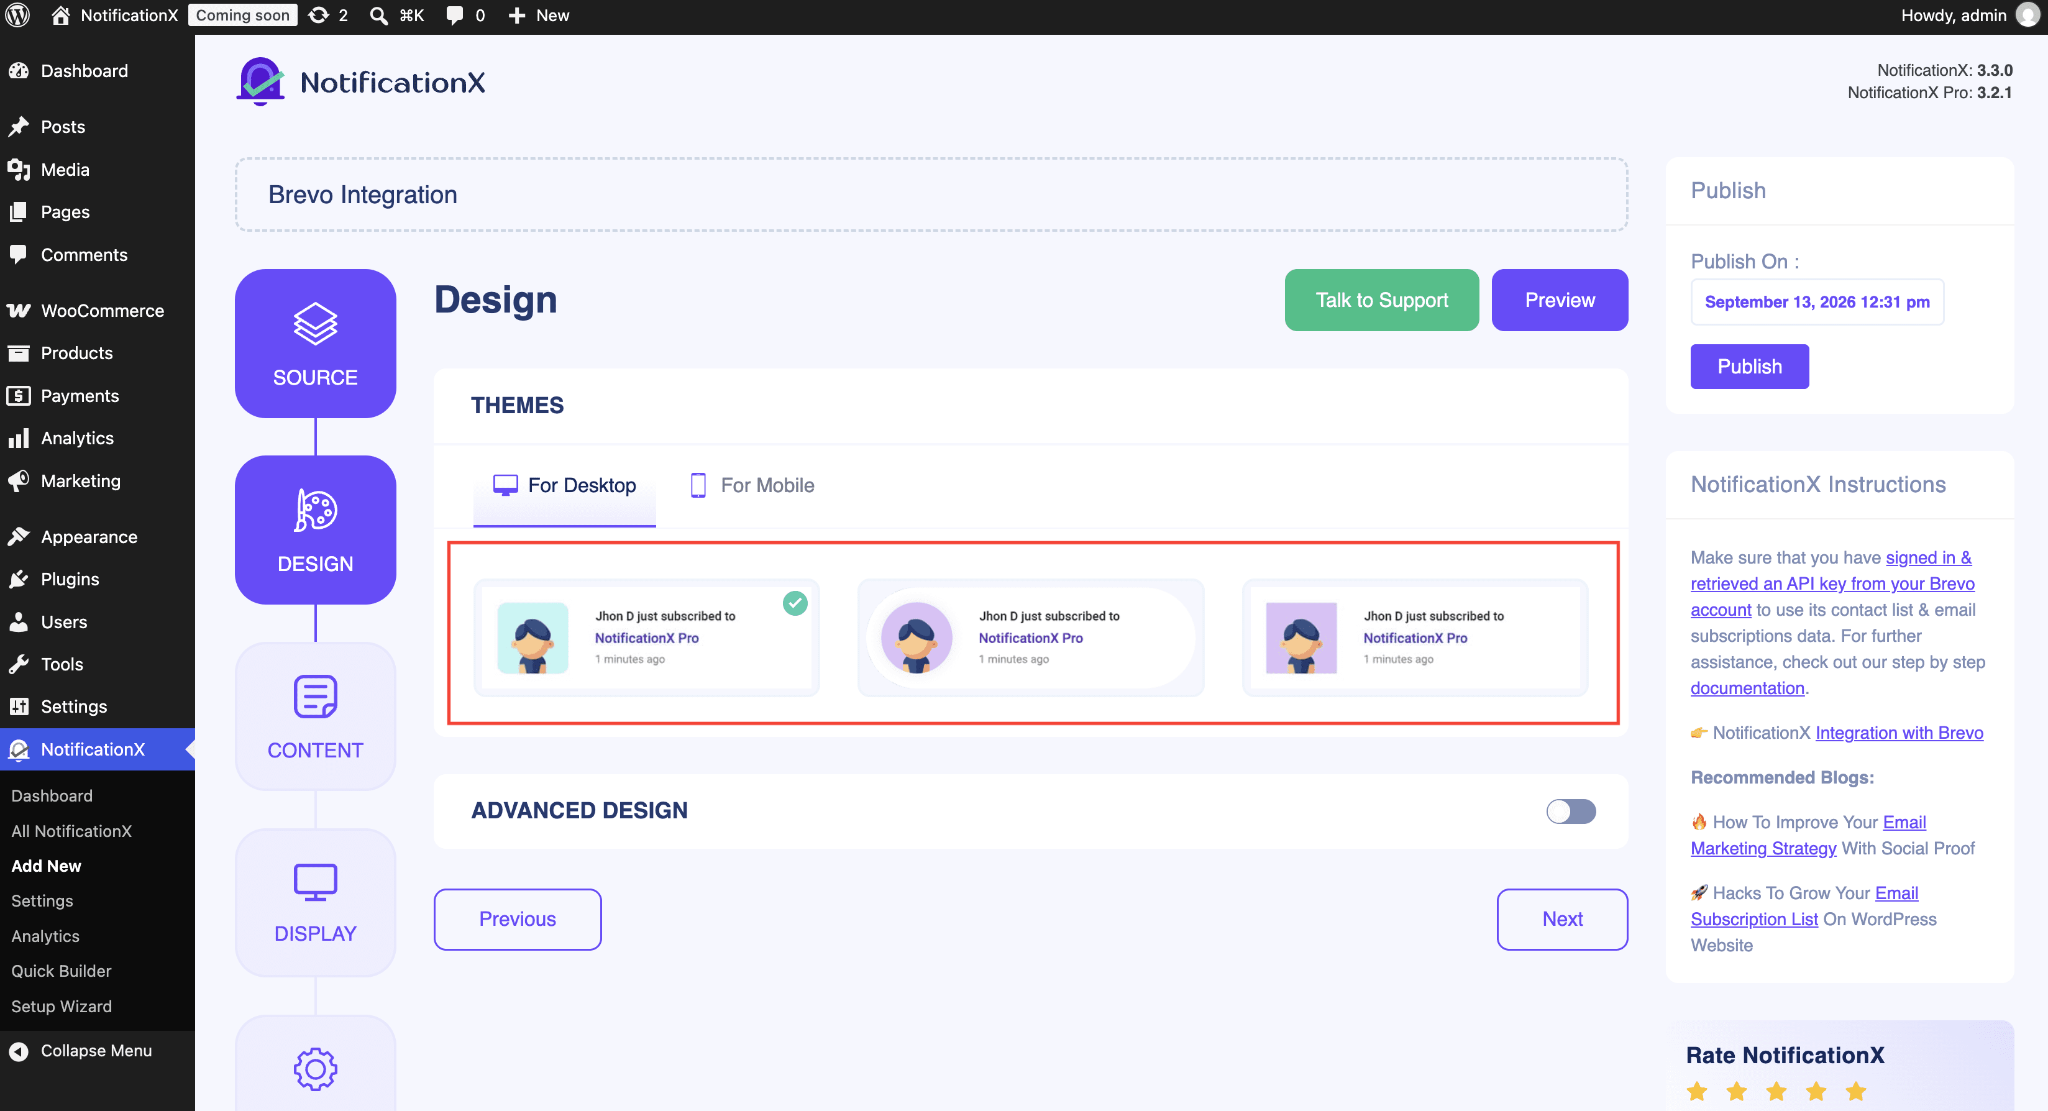
Task: Open the search icon in admin bar
Action: point(379,15)
